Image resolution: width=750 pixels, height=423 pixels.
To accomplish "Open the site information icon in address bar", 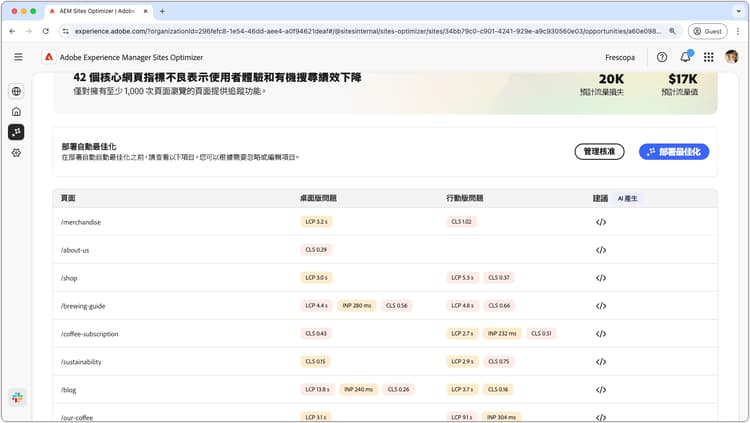I will [66, 31].
